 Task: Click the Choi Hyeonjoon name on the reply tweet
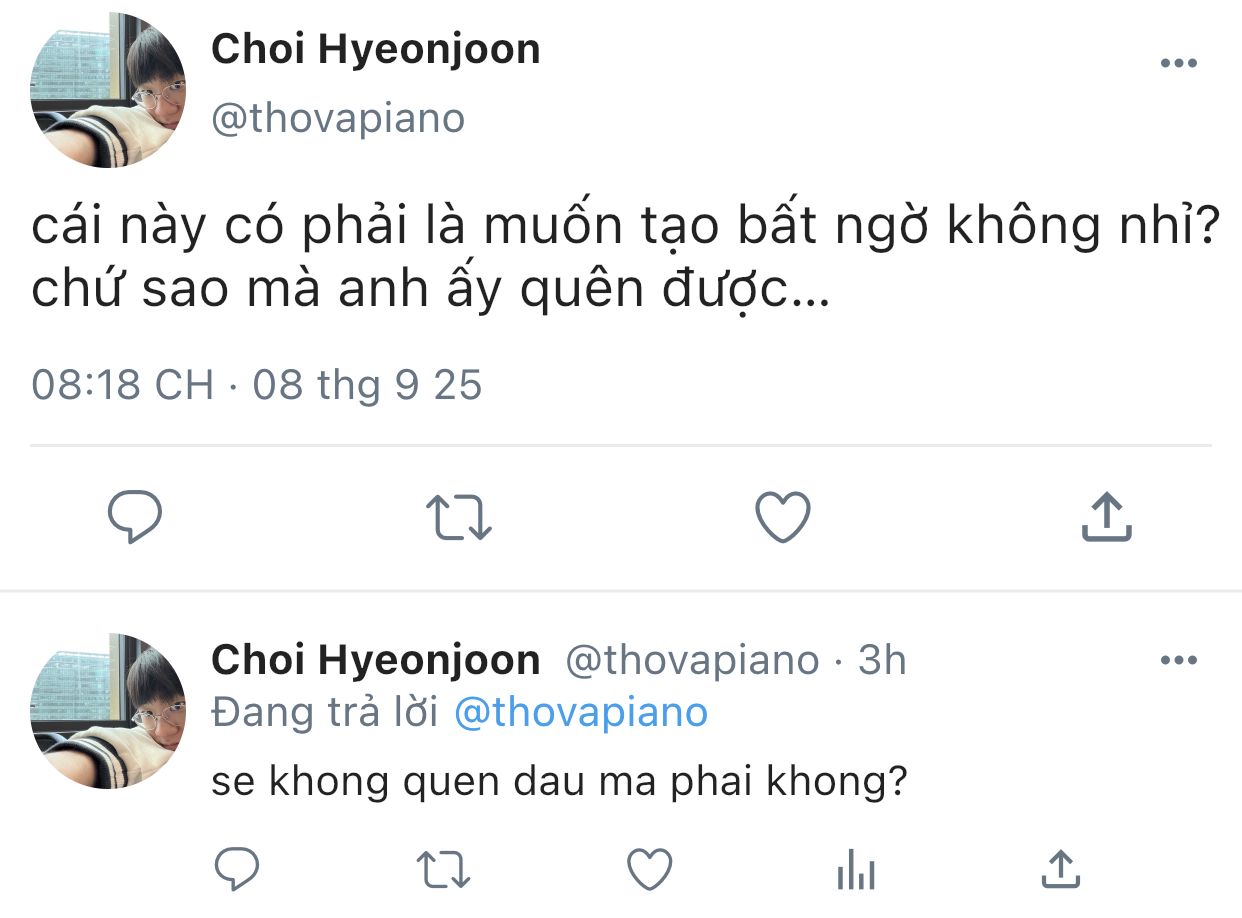[x=375, y=660]
